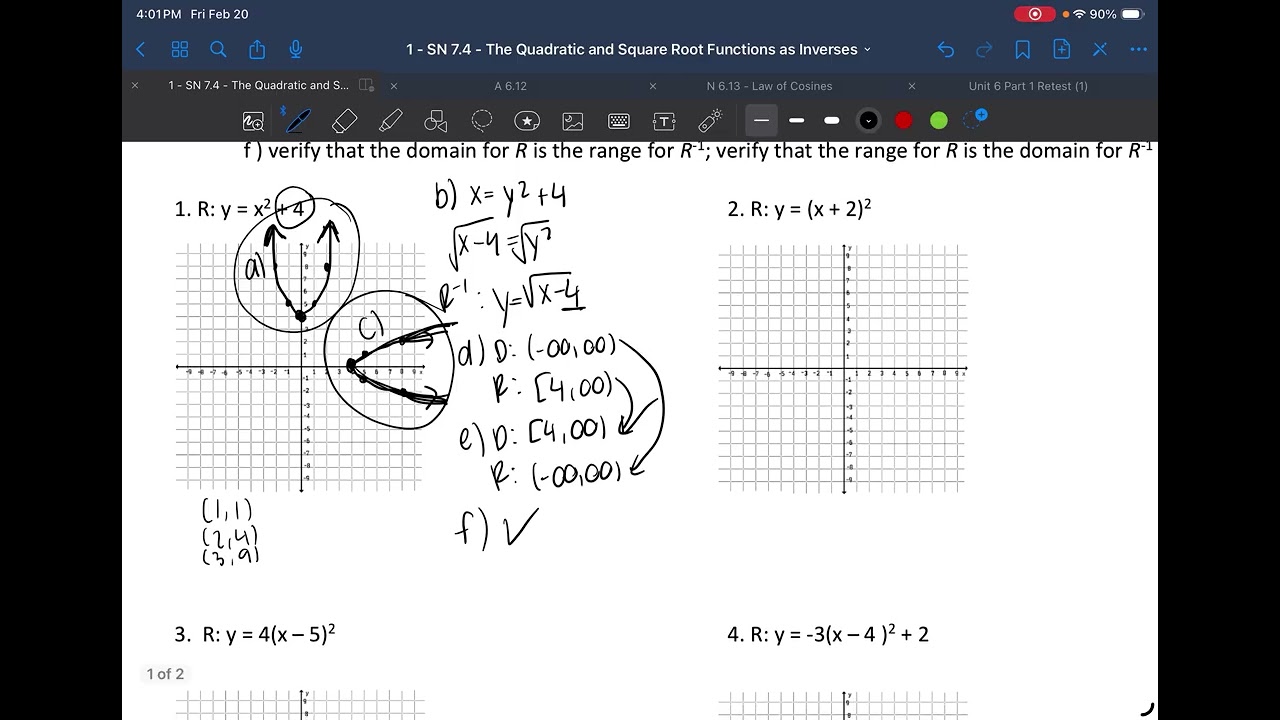
Task: Tap the '1 of 2' page indicator
Action: [166, 674]
